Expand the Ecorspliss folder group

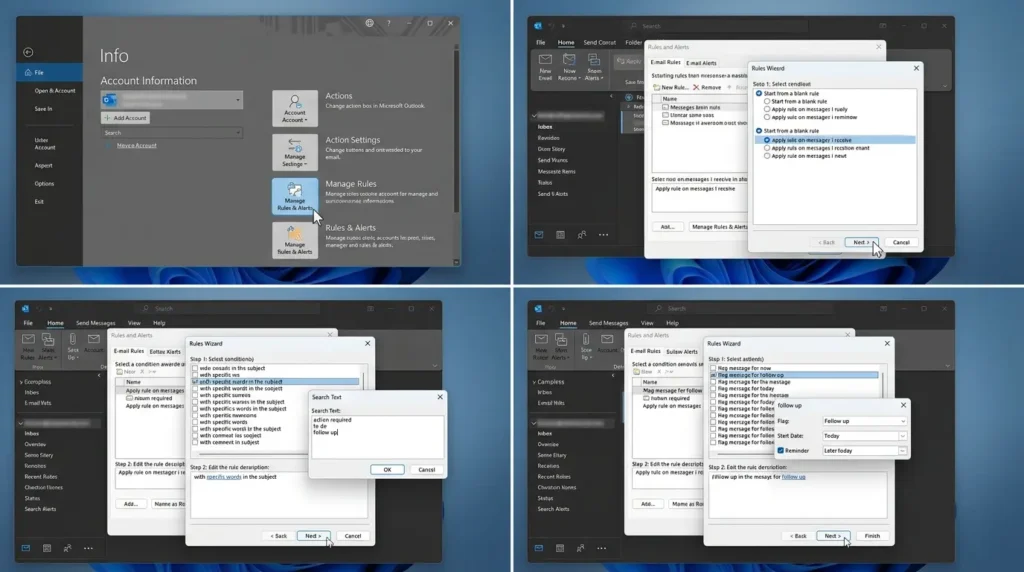coord(22,381)
